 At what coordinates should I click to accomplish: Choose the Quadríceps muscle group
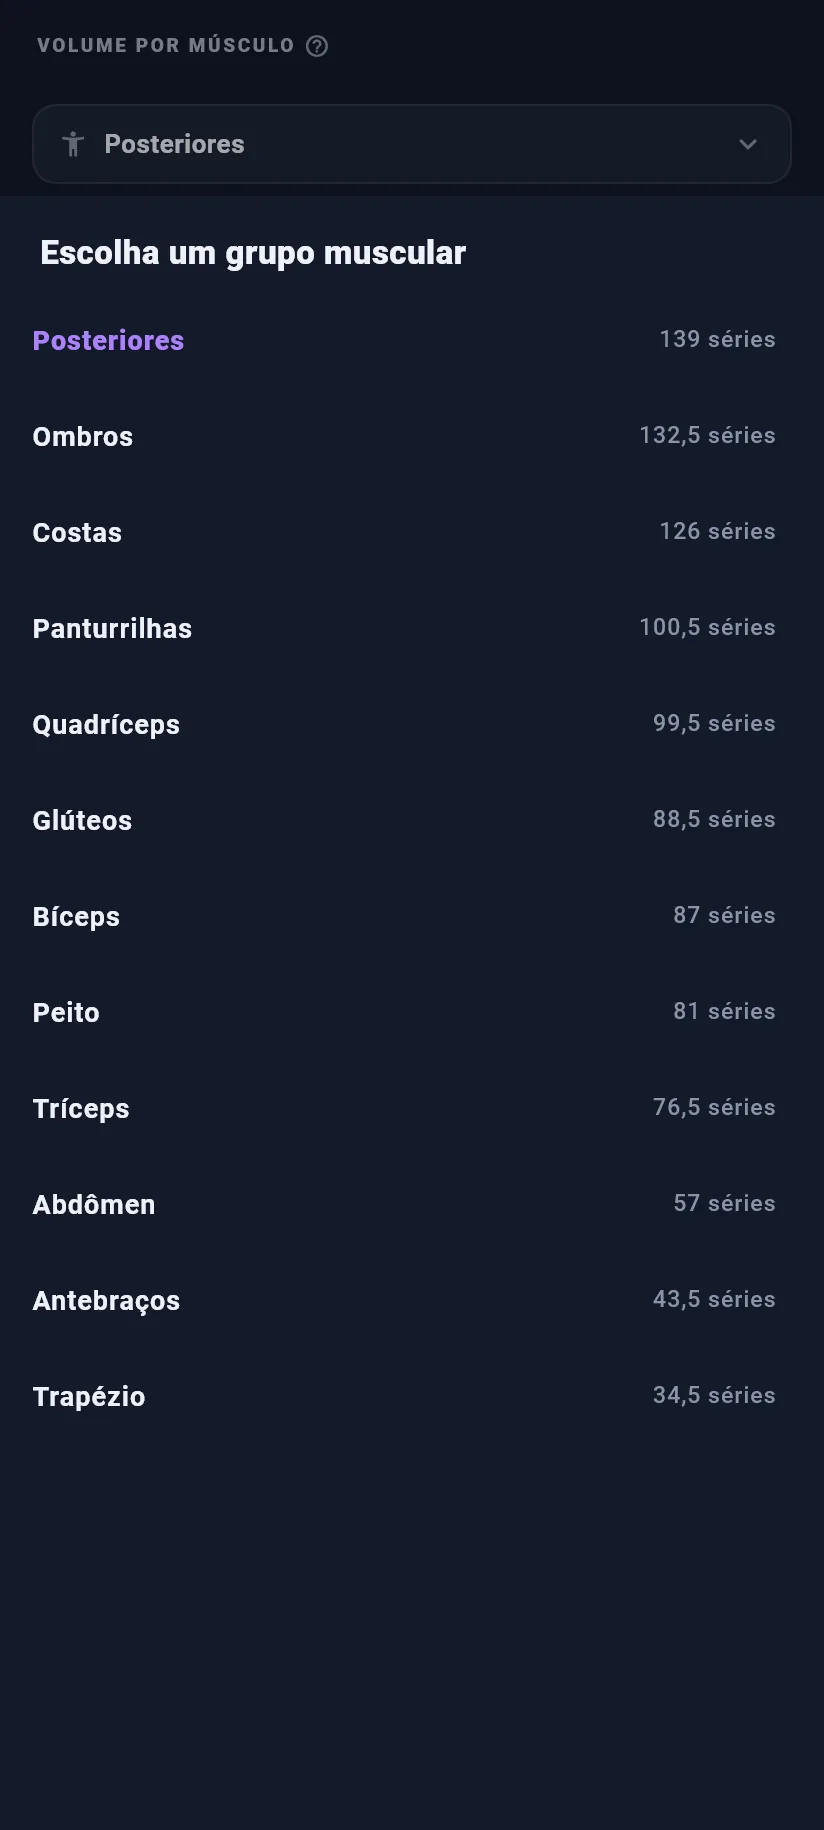click(x=404, y=724)
